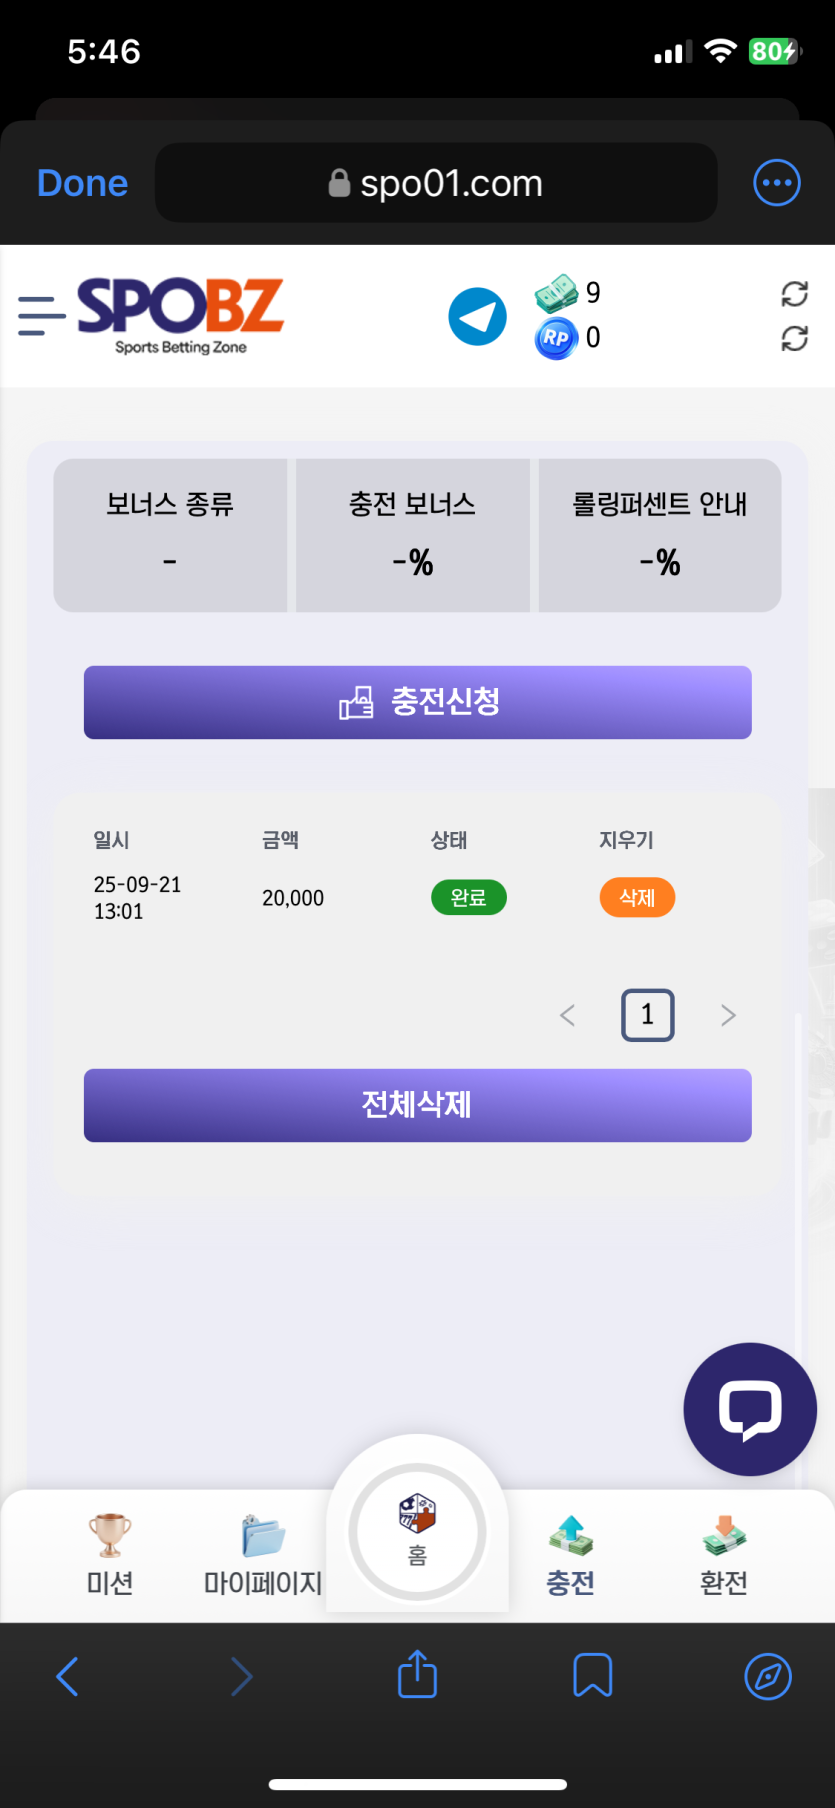
Task: Open page in Safari compass icon
Action: (x=767, y=1676)
